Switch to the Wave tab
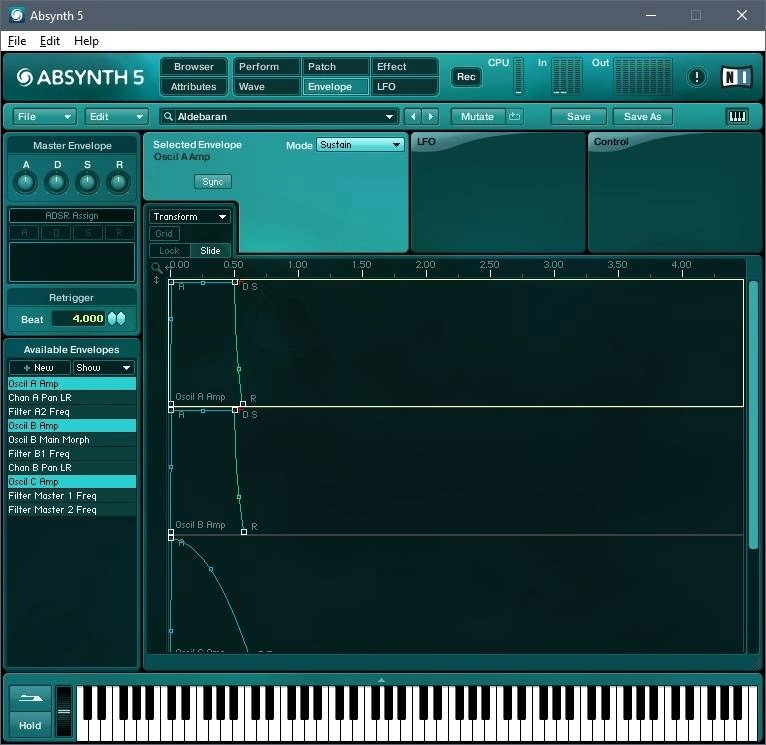The width and height of the screenshot is (766, 745). coord(266,86)
